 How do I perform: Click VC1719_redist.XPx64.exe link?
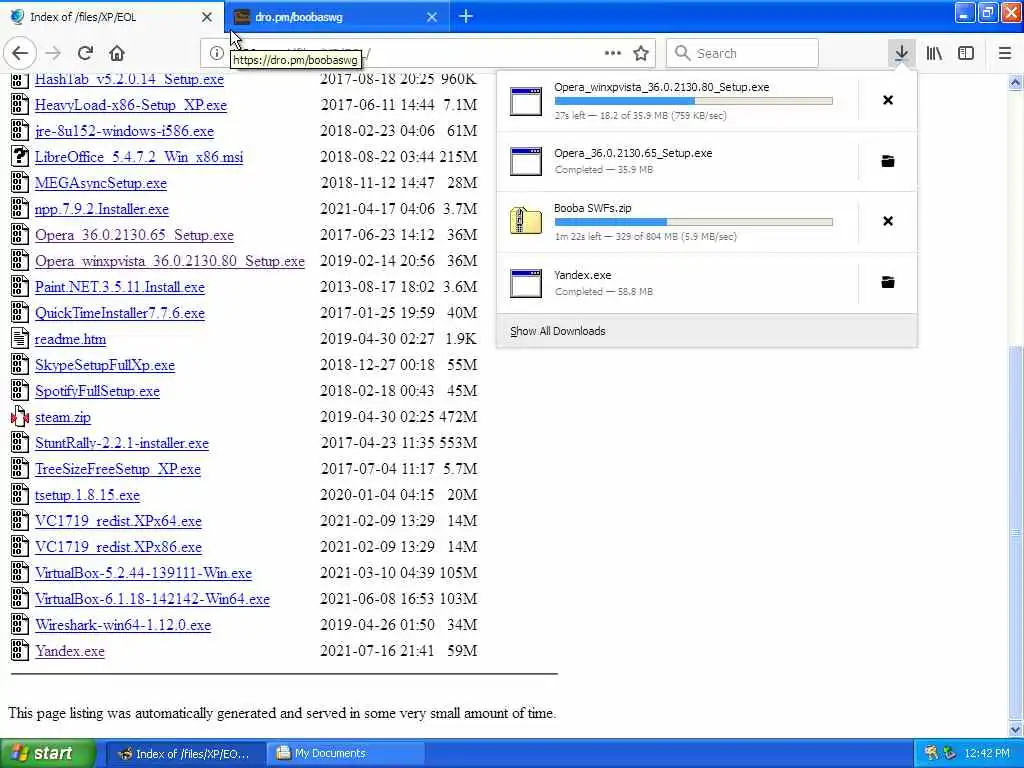[x=118, y=522]
